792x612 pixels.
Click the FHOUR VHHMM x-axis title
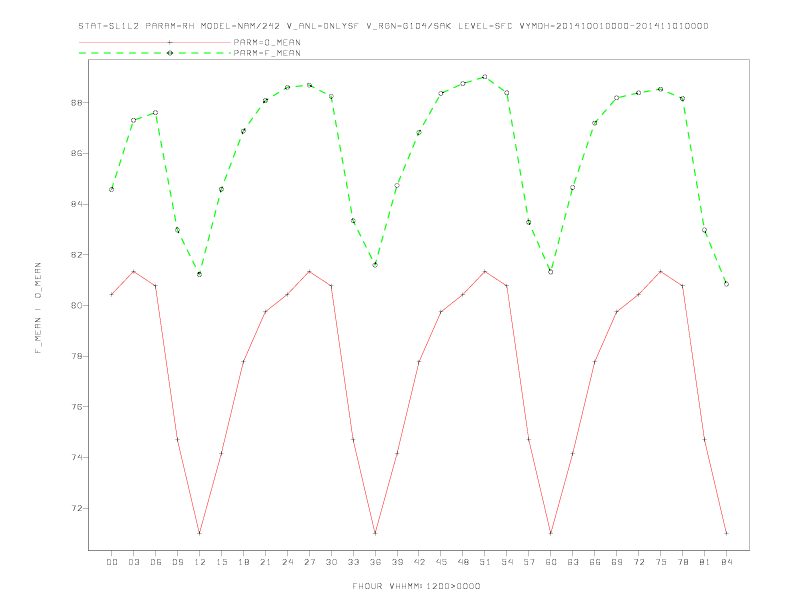(416, 586)
